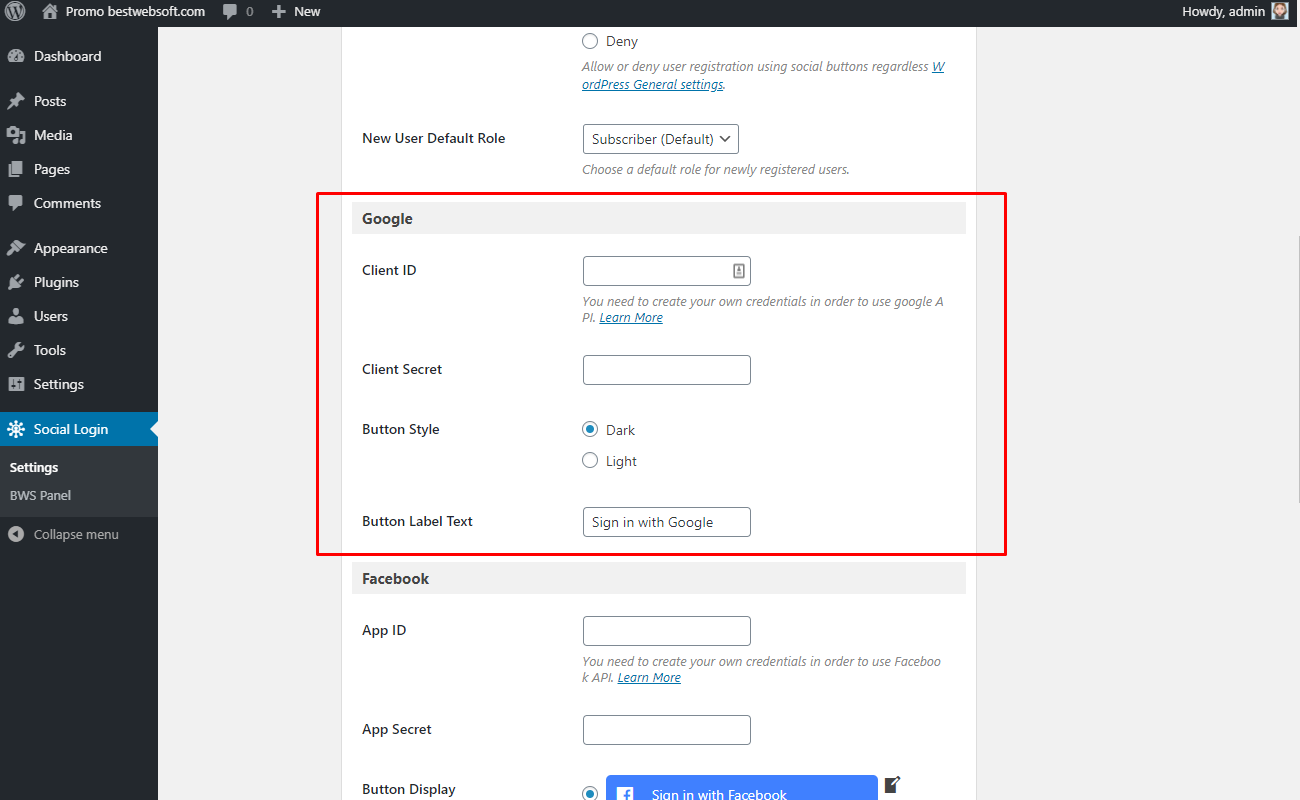Open the New User Default Role dropdown
The image size is (1300, 800).
(661, 139)
